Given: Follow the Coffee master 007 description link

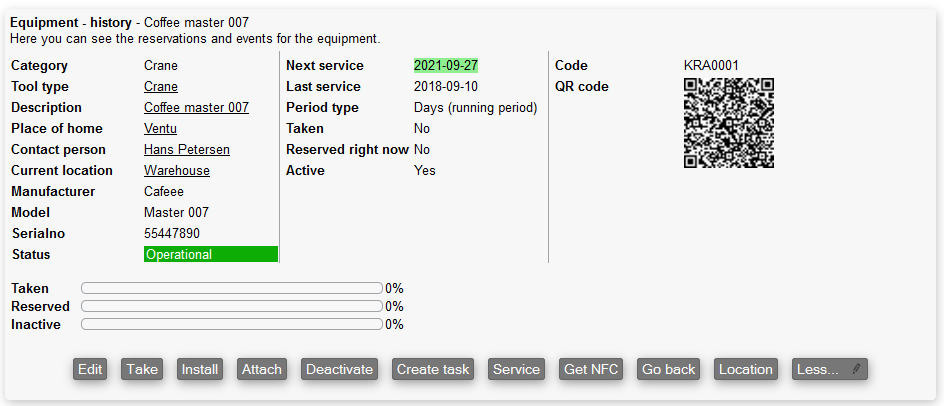Looking at the screenshot, I should (x=196, y=108).
